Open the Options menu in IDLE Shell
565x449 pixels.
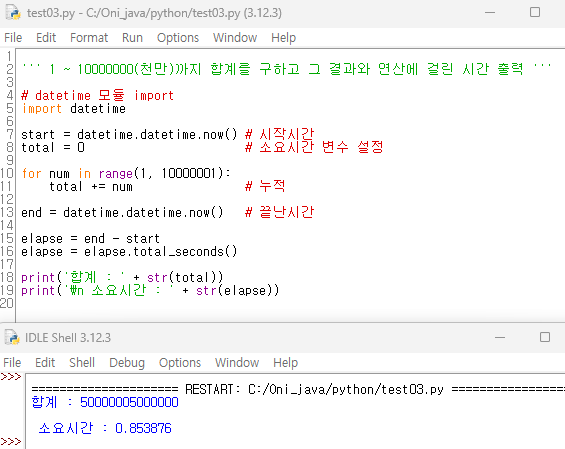(180, 363)
